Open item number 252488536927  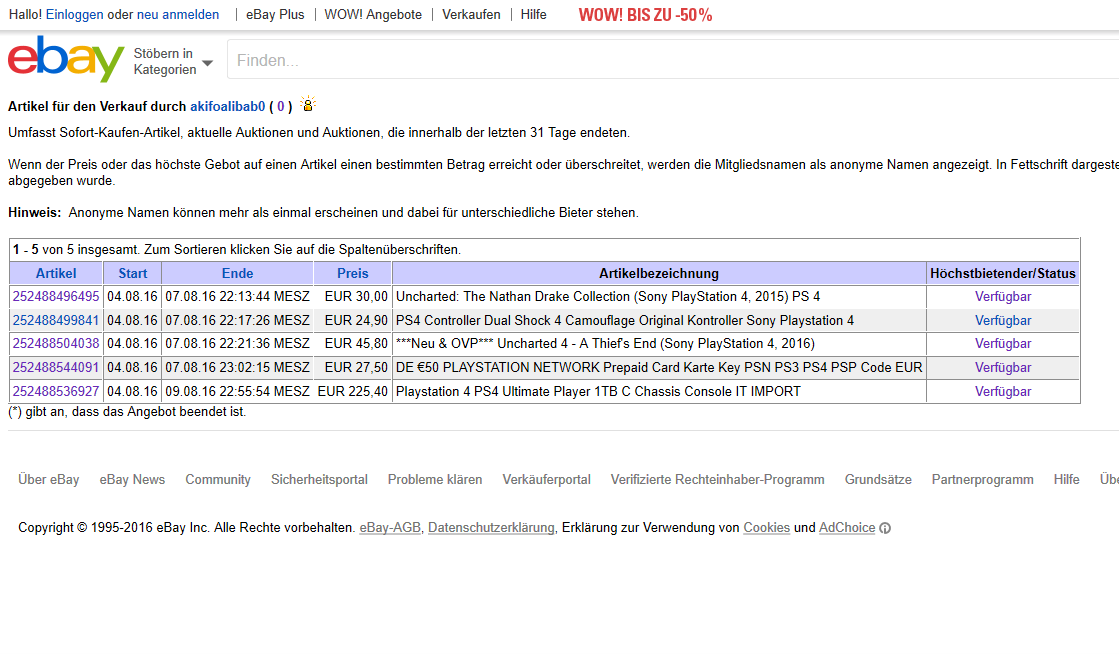click(x=56, y=391)
